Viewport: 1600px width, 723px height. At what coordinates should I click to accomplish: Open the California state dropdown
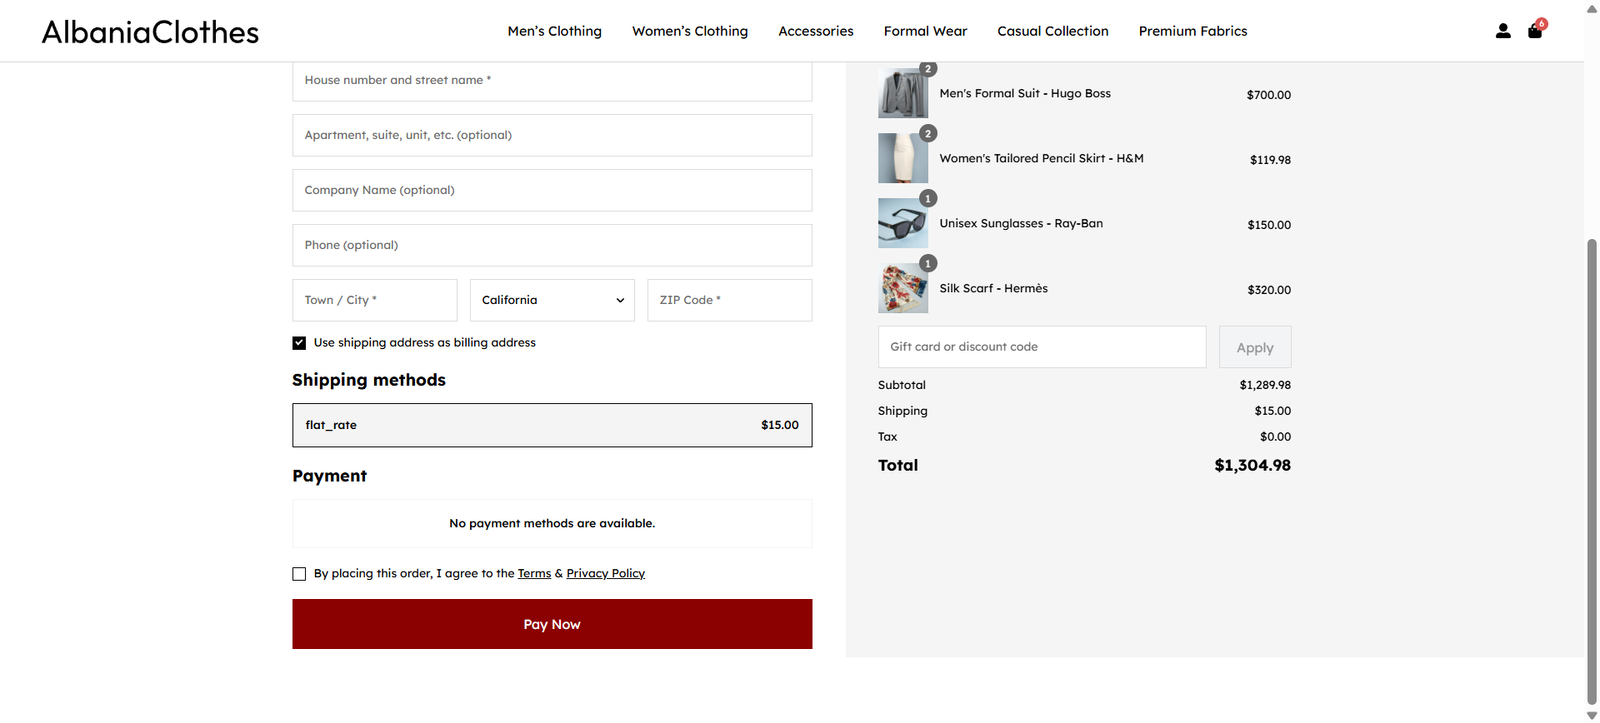tap(552, 300)
